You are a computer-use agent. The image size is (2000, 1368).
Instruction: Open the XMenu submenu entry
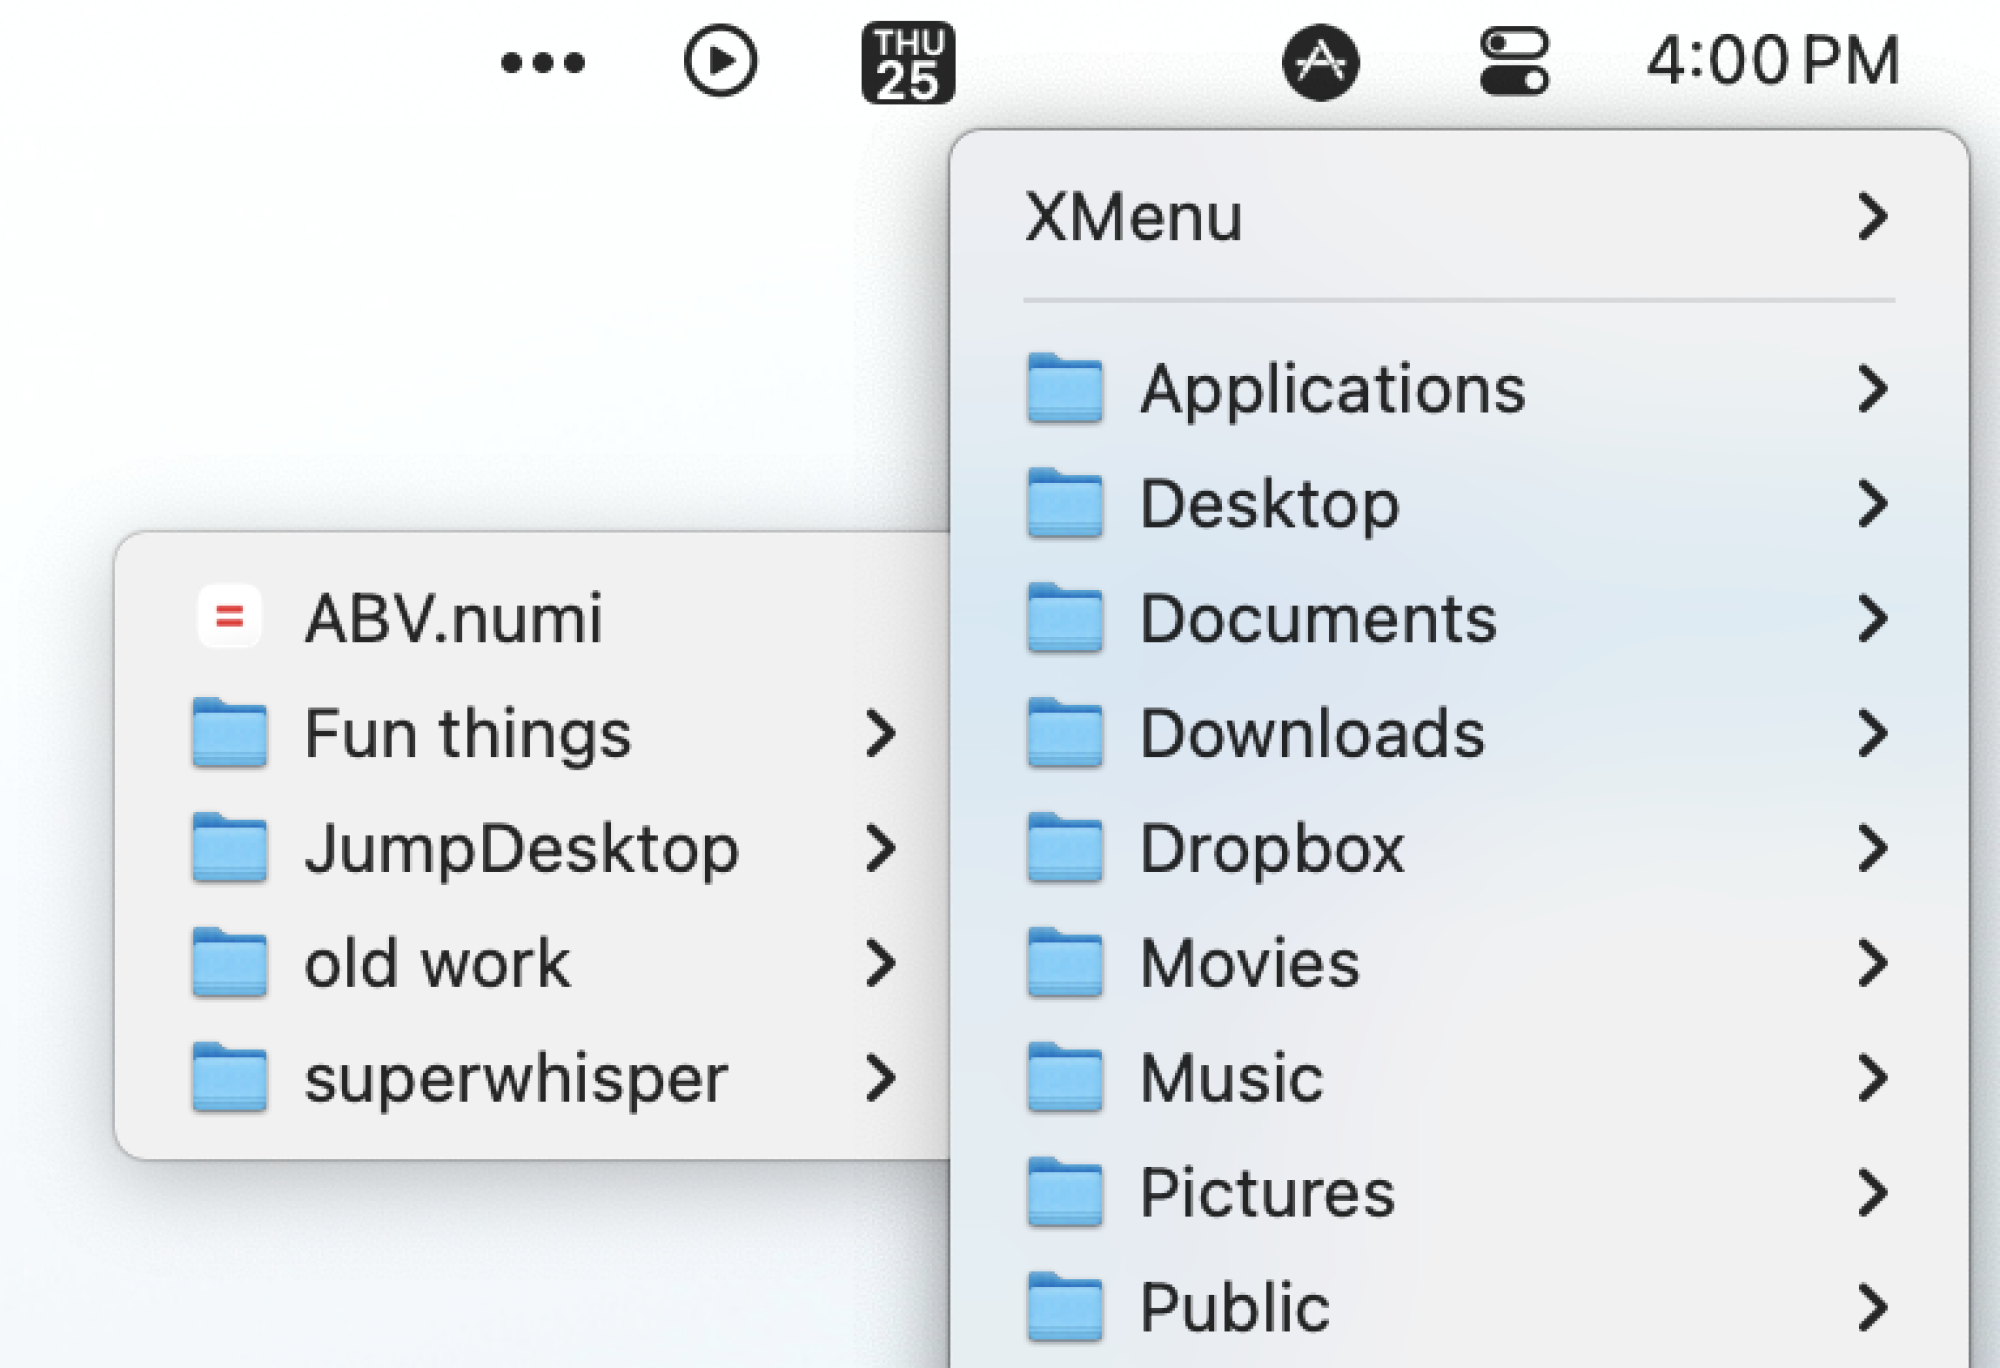pyautogui.click(x=1459, y=216)
